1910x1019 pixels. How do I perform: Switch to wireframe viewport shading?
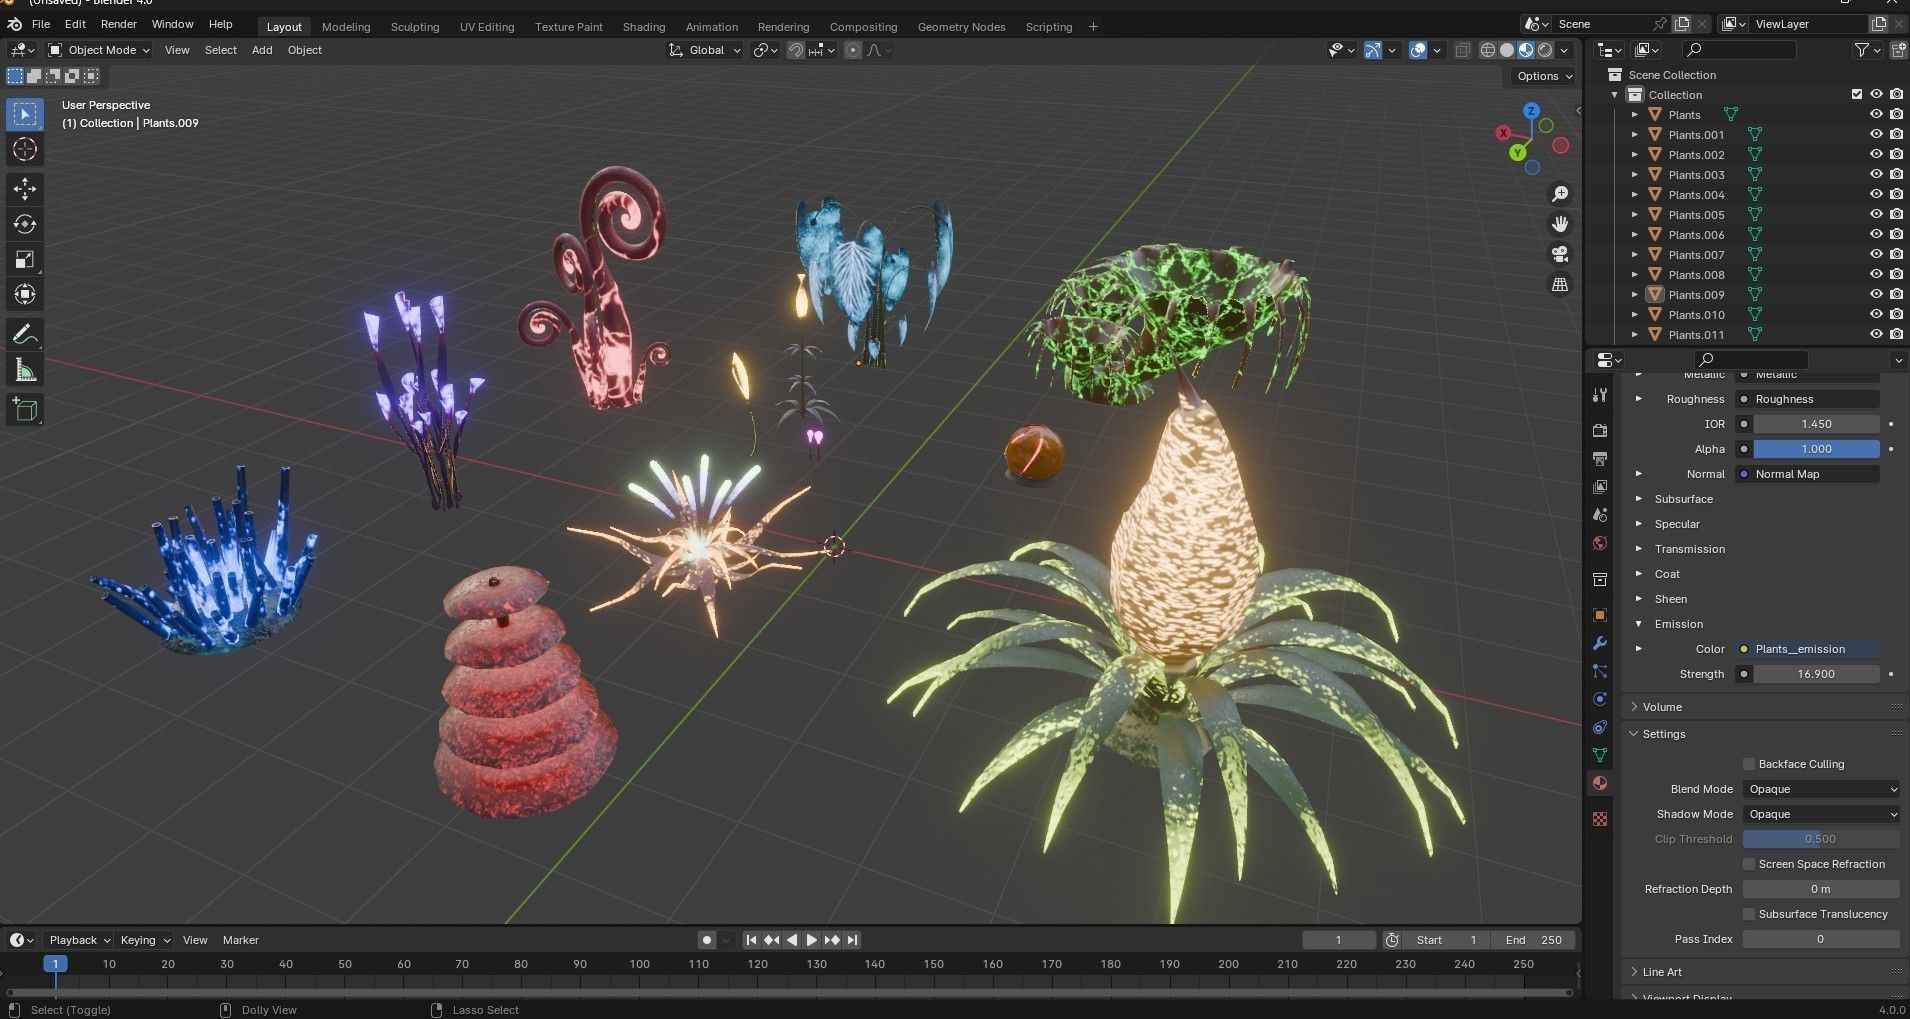coord(1488,50)
